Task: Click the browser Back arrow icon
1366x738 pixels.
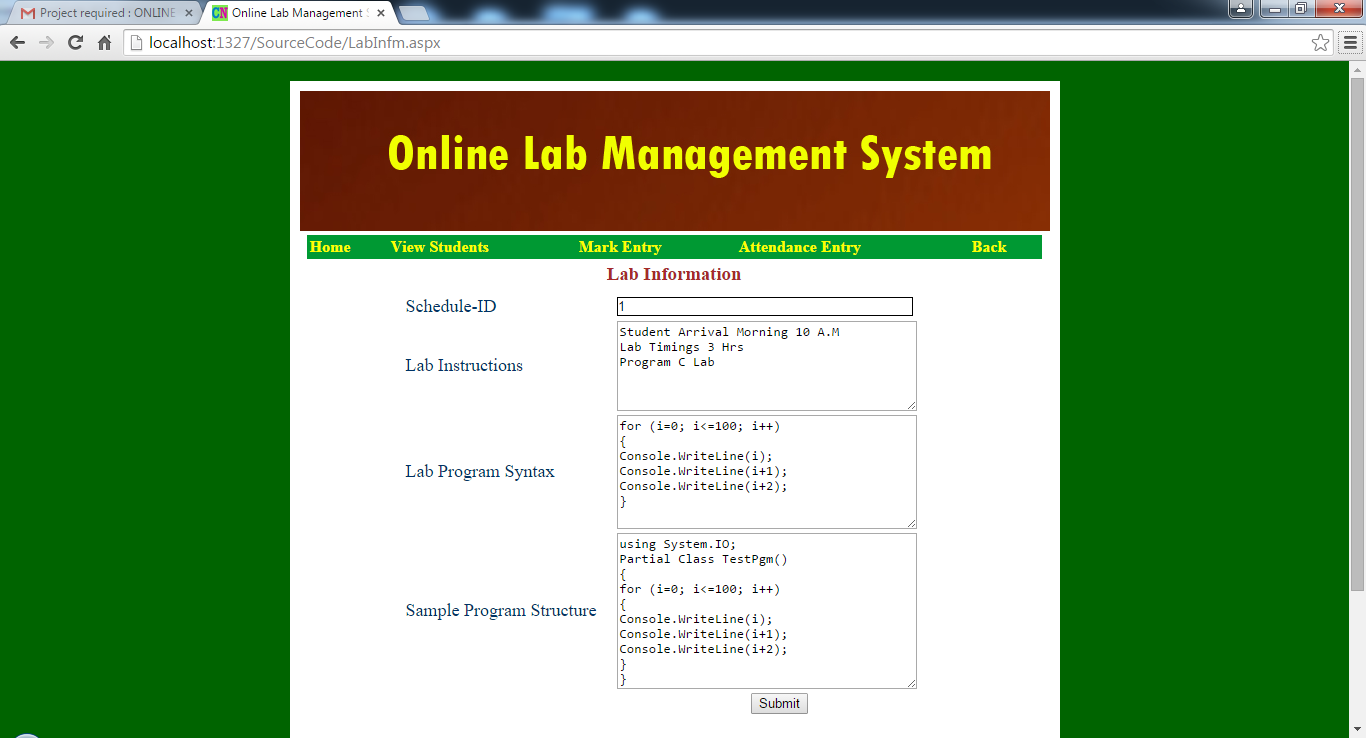Action: tap(17, 43)
